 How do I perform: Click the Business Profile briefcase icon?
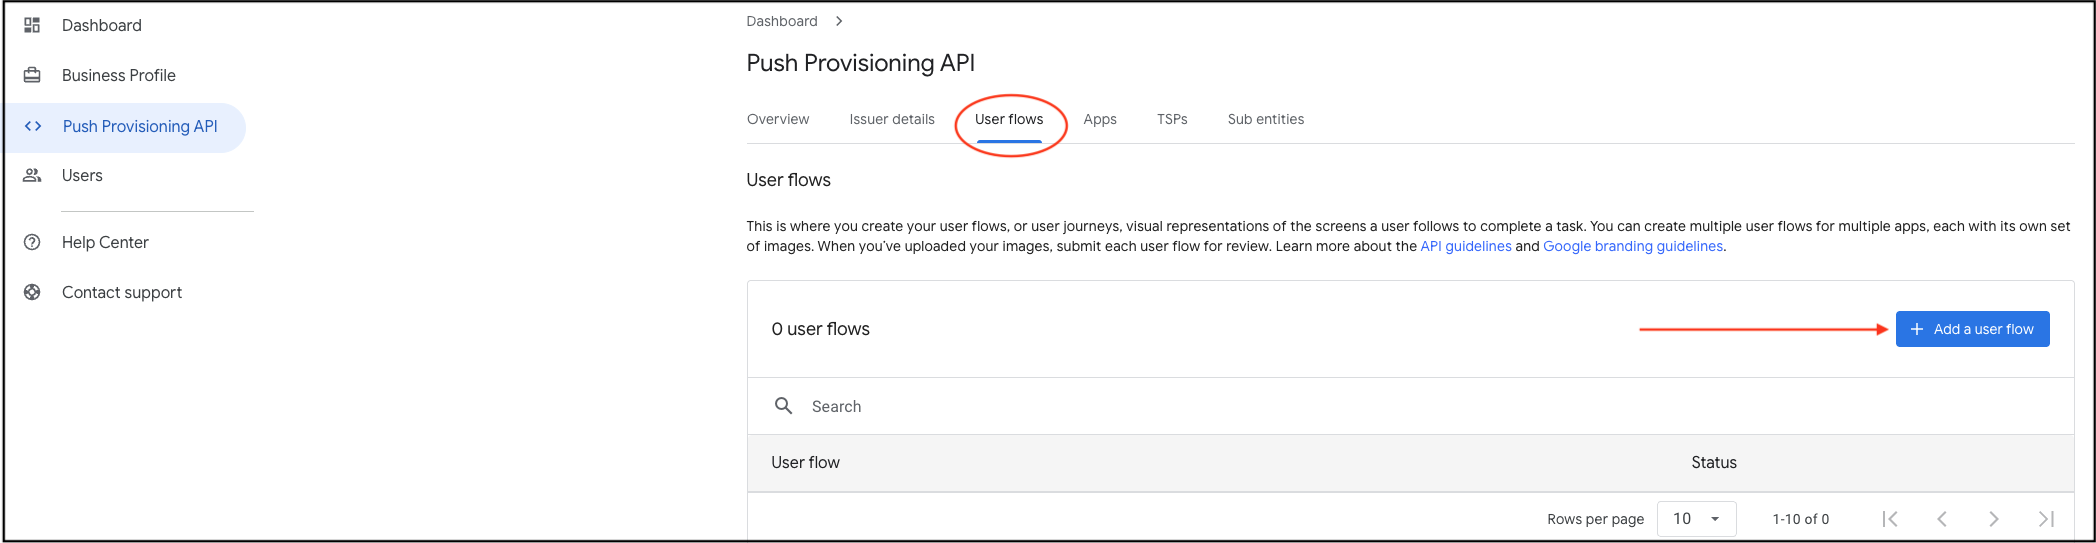[32, 75]
